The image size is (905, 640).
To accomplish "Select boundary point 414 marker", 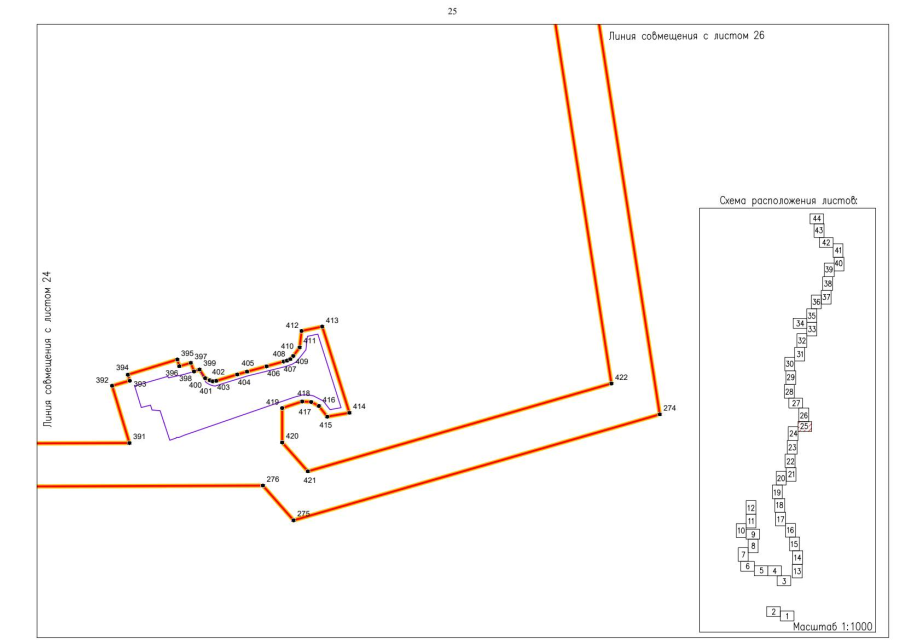I will tap(349, 412).
